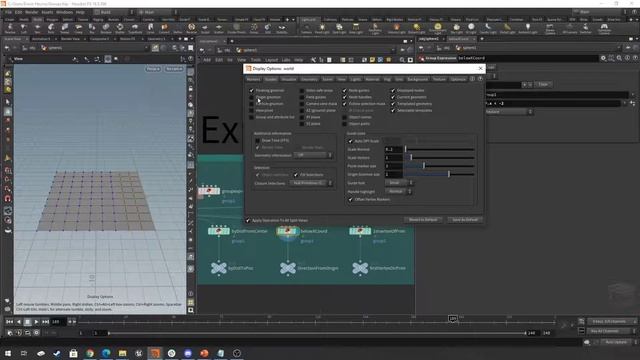The image size is (640, 360).
Task: Switch to Background tab in Display Options
Action: 418,79
